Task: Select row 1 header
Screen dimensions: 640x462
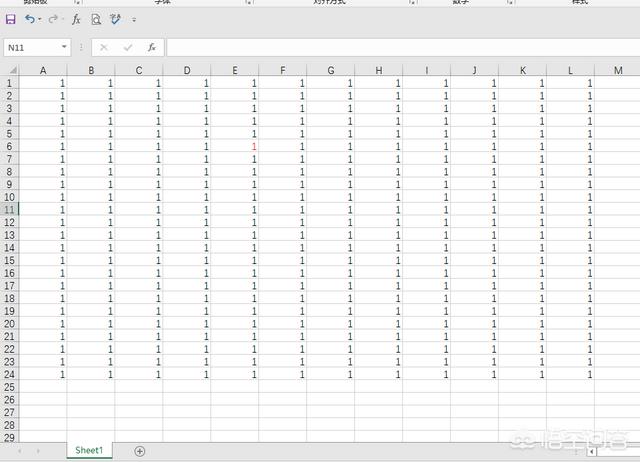Action: (9, 83)
